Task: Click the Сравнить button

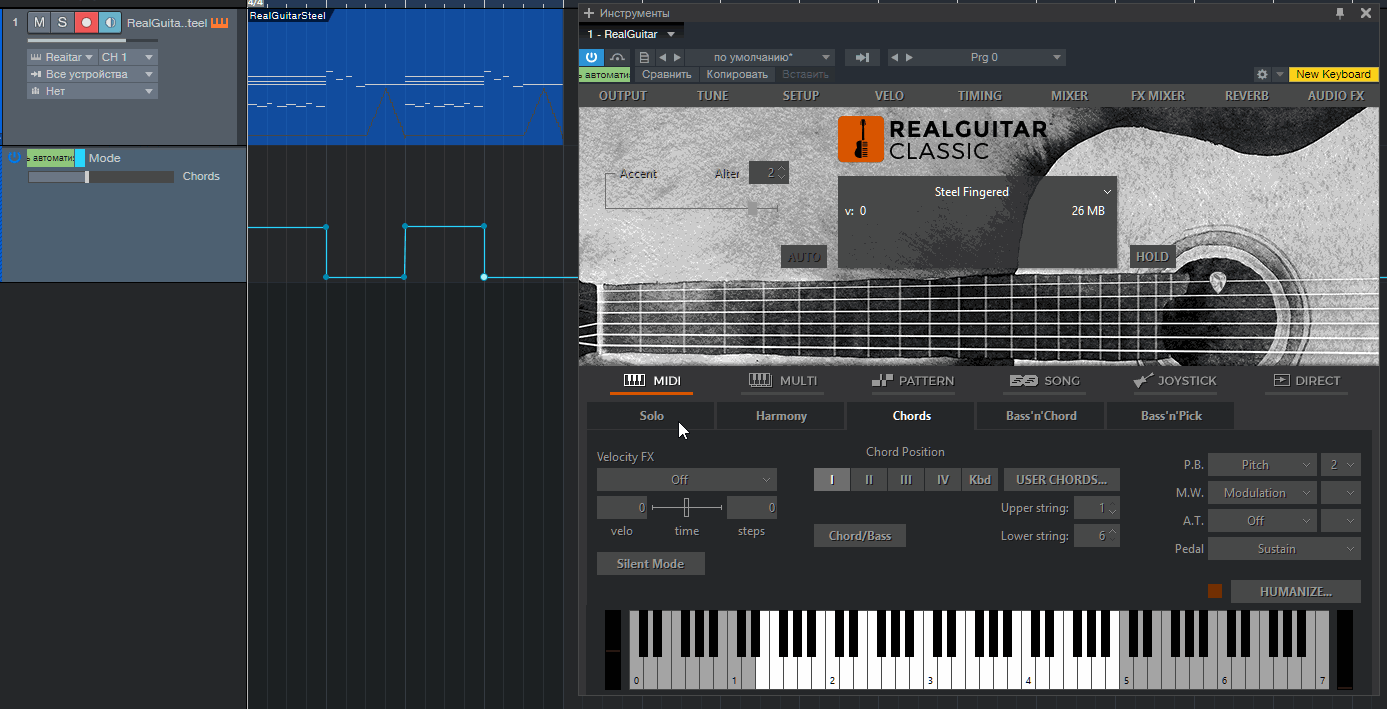Action: [x=666, y=75]
